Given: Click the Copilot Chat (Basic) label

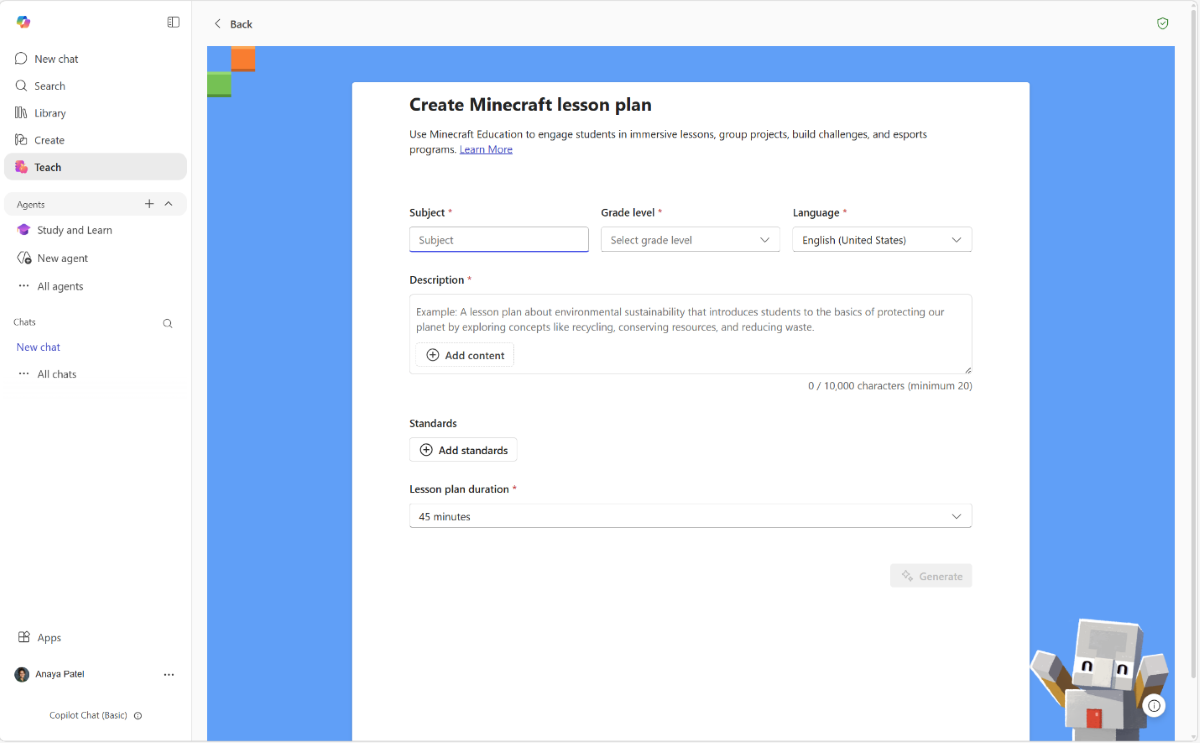Looking at the screenshot, I should click(88, 716).
